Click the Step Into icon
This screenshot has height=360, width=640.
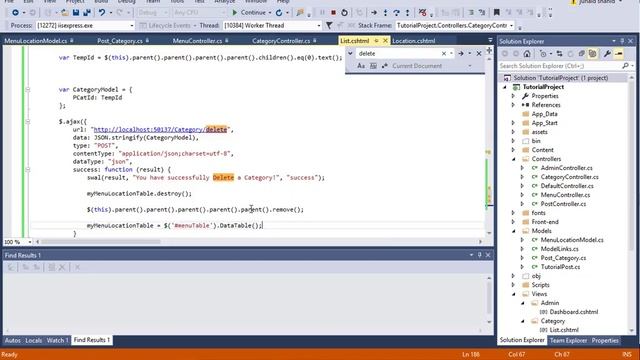coord(385,13)
